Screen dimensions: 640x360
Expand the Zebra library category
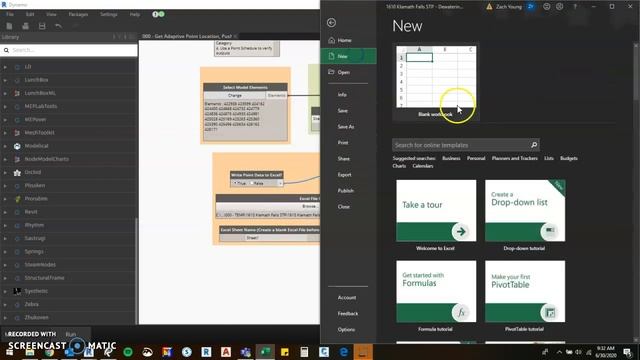[5, 304]
